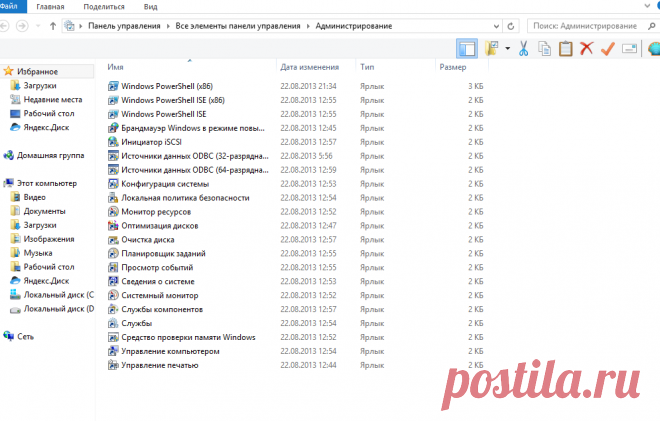The width and height of the screenshot is (660, 421).
Task: Select Изображения folder in sidebar
Action: coord(49,239)
